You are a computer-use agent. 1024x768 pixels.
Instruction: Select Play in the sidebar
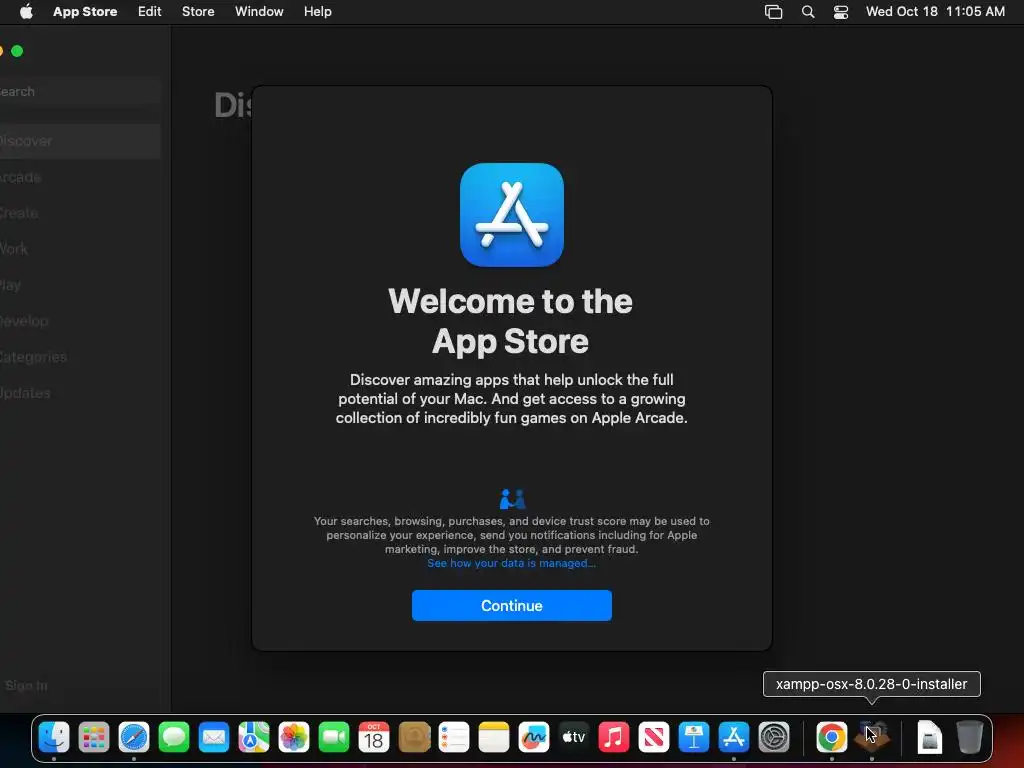(x=78, y=285)
